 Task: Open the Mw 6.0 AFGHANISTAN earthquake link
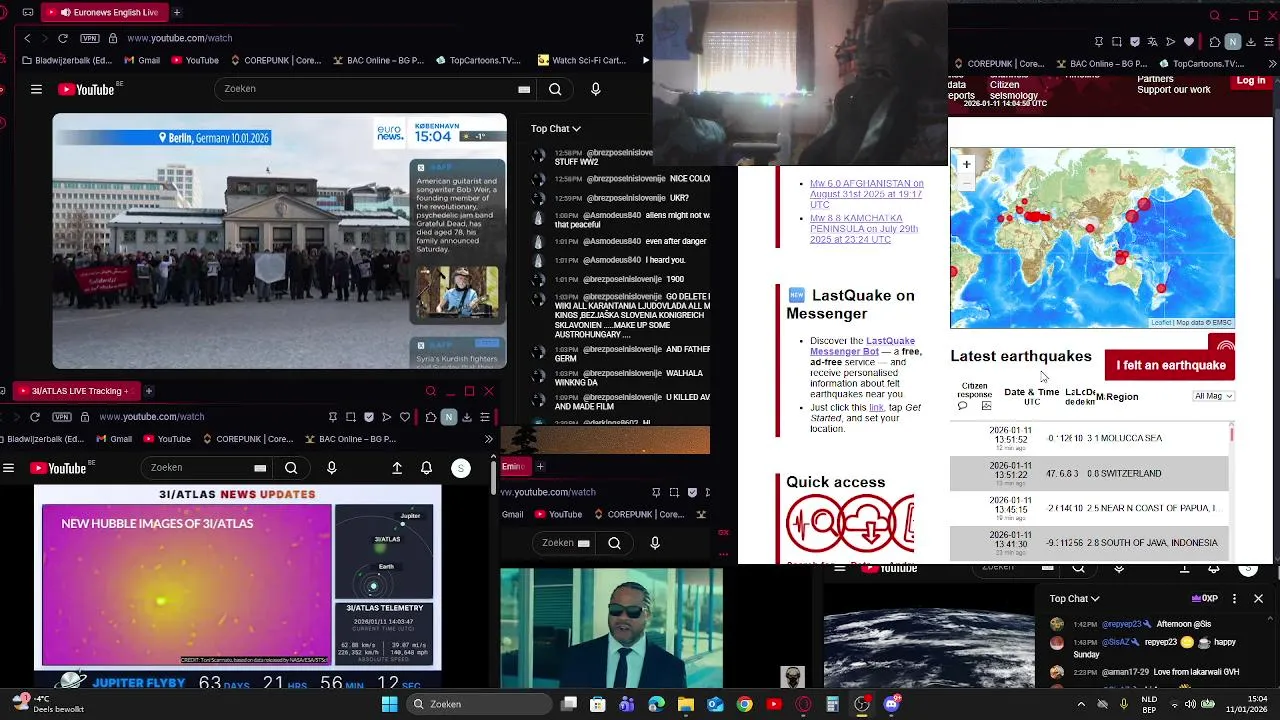(866, 194)
